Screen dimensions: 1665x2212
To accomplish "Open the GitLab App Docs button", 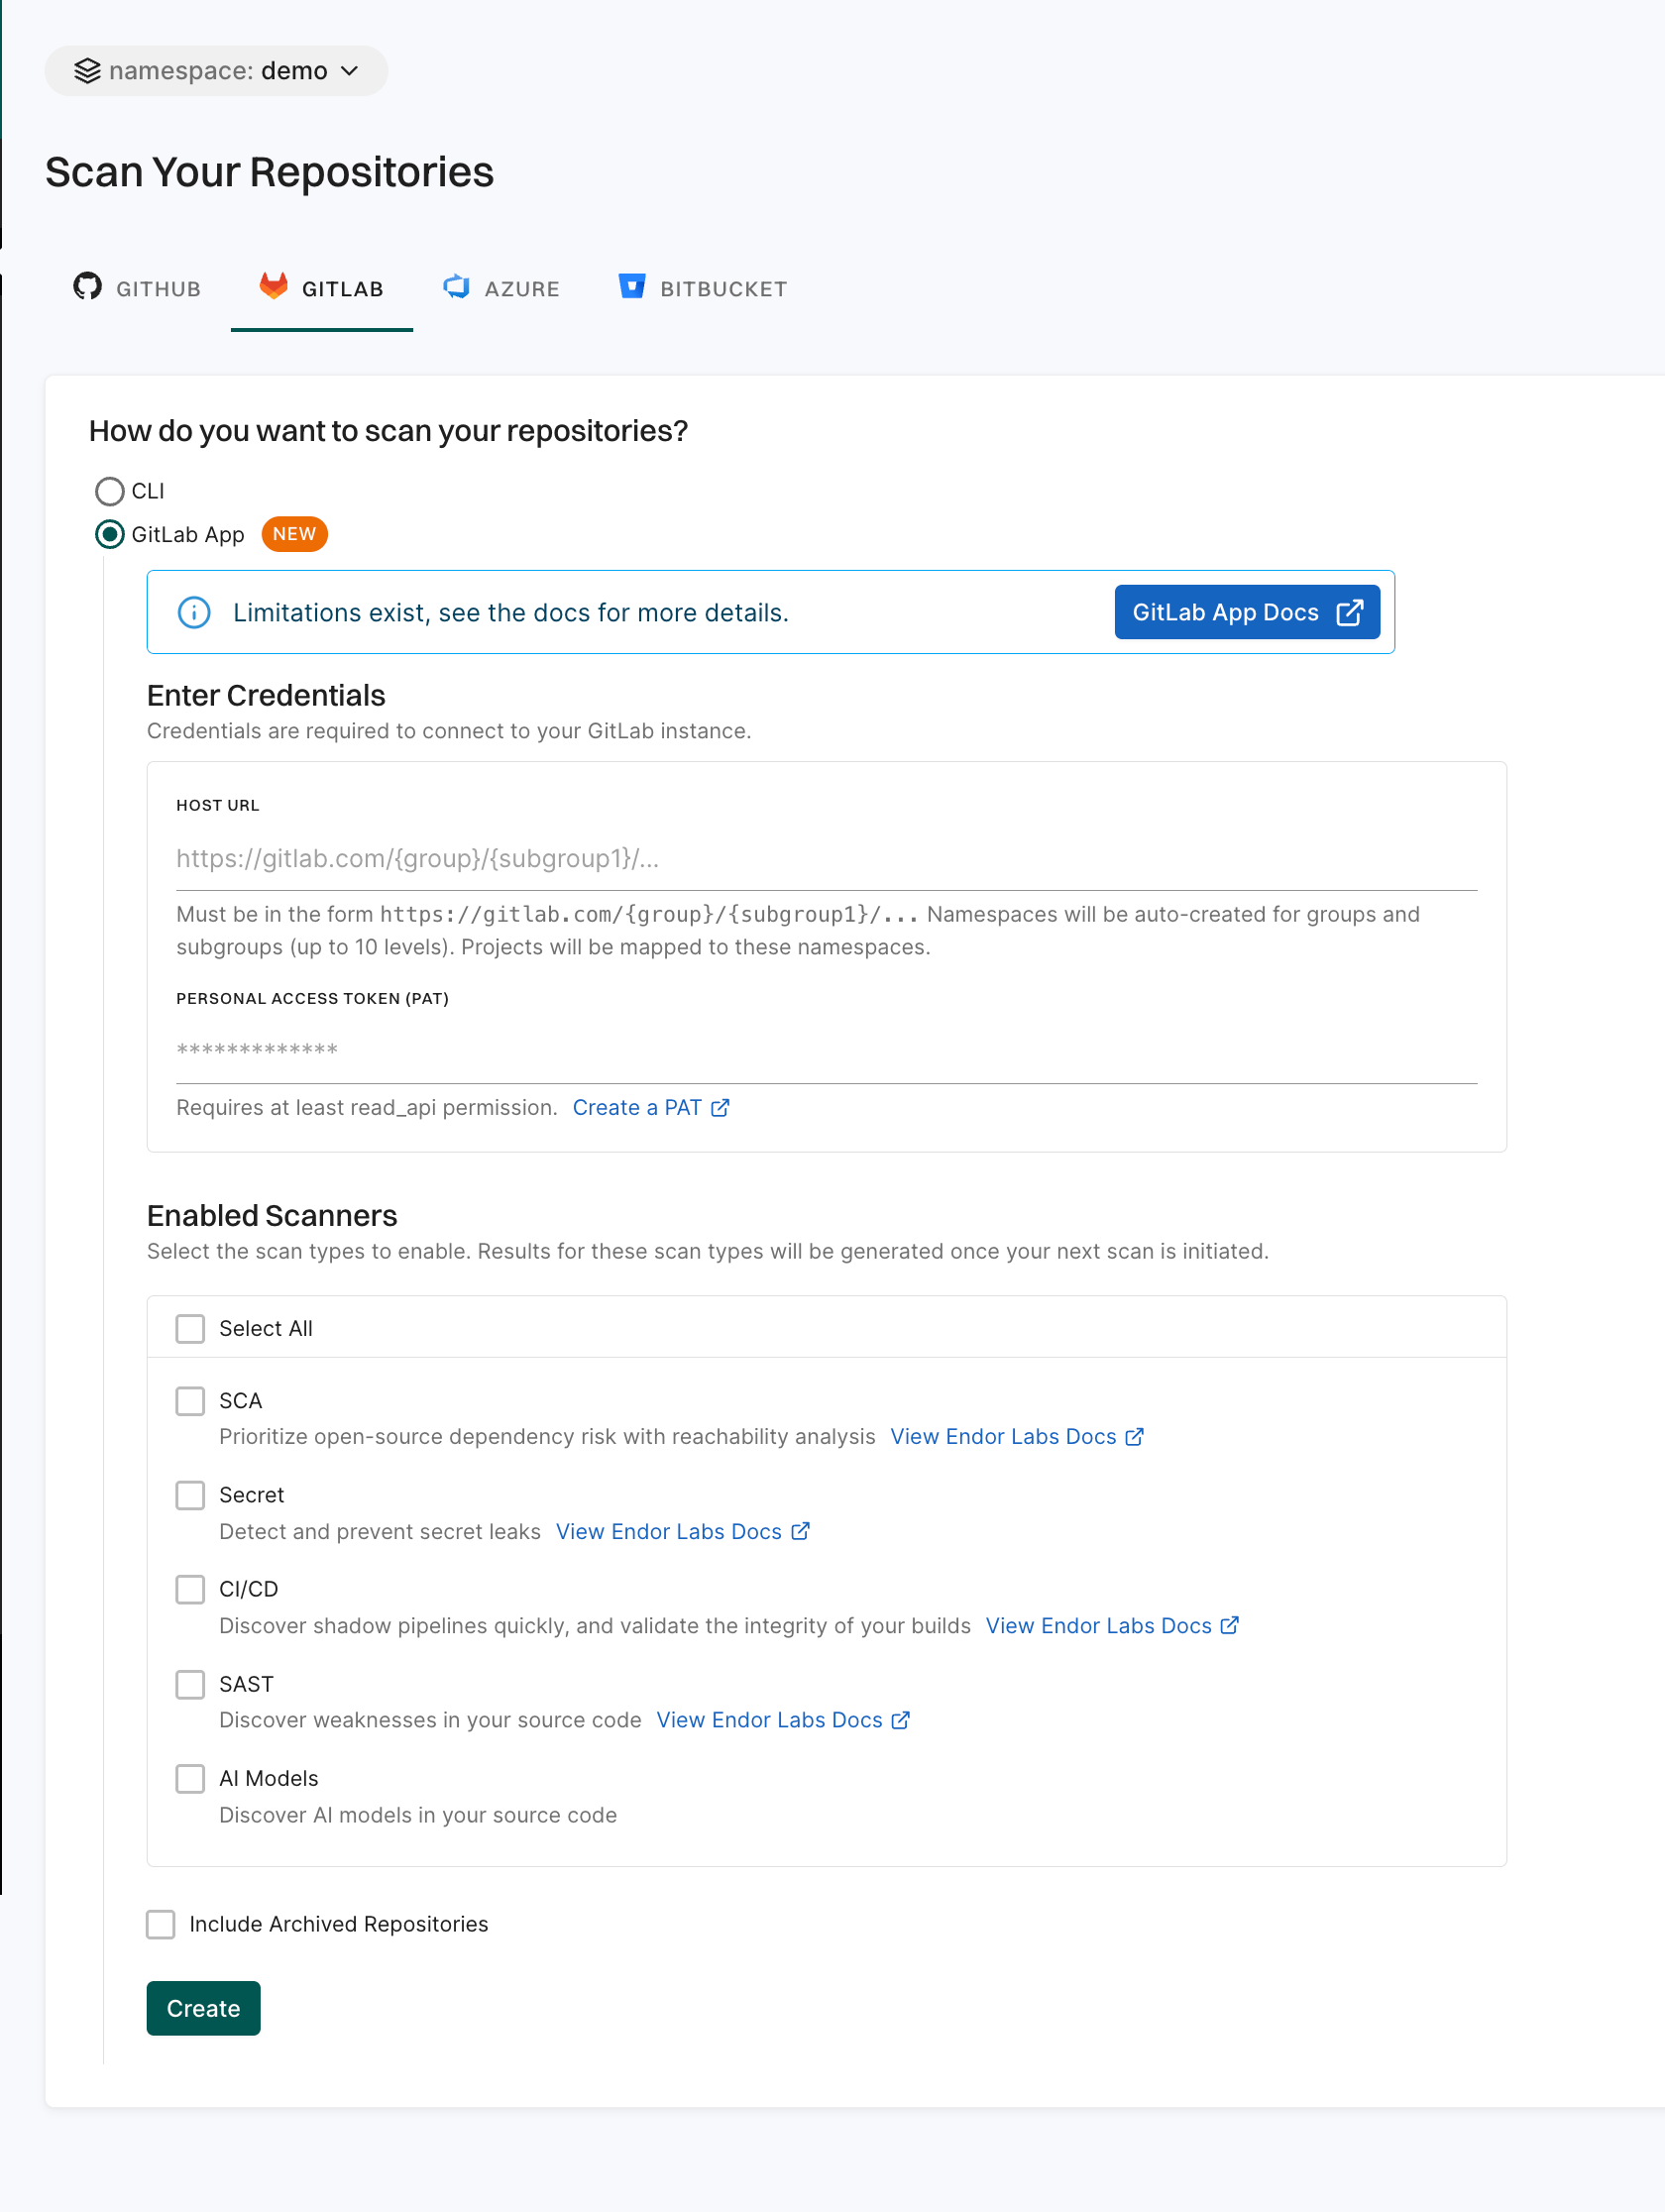I will [1247, 613].
